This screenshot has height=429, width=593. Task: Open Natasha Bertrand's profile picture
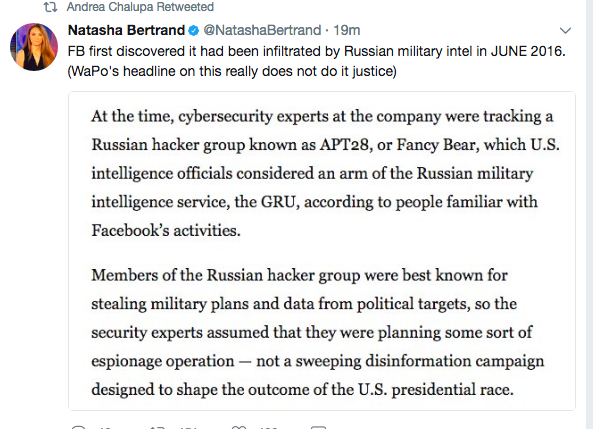(x=34, y=47)
